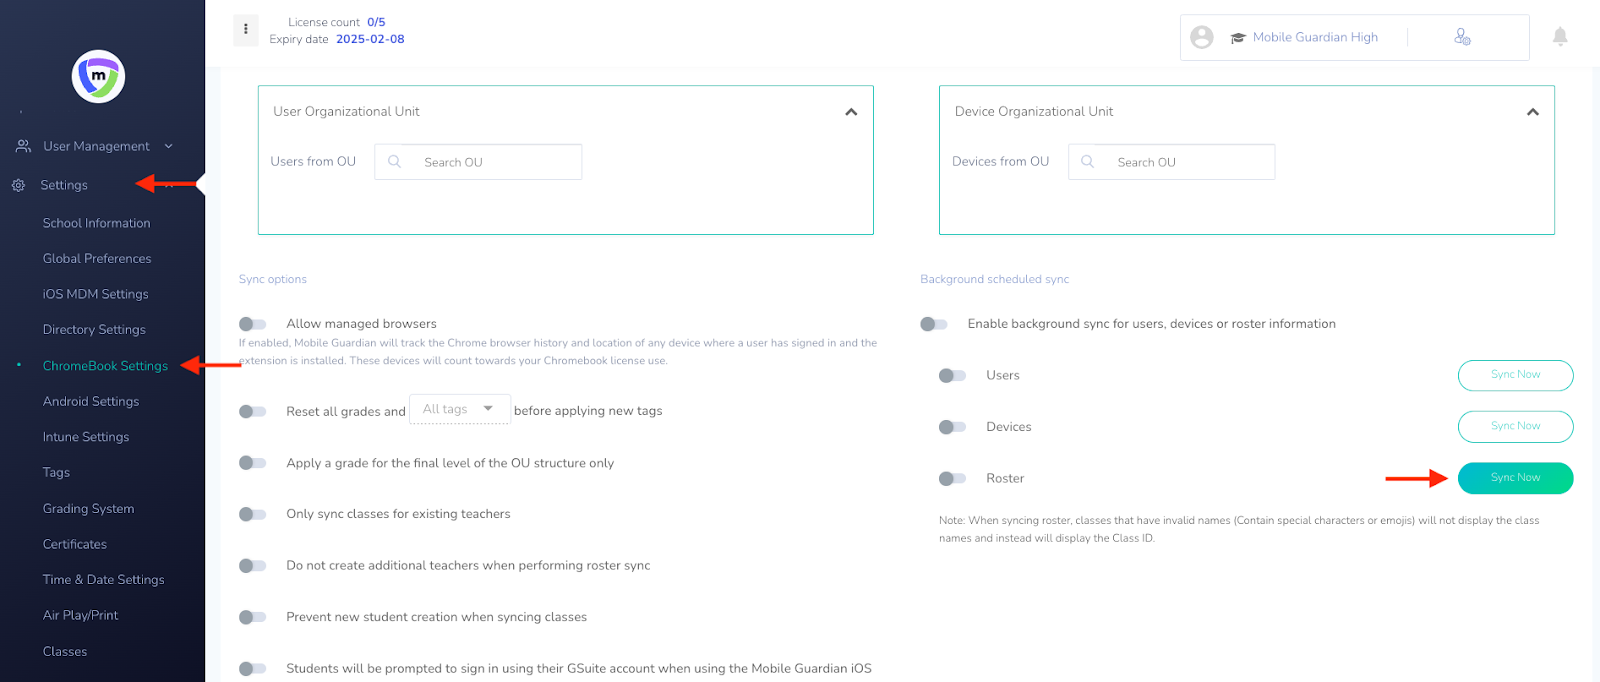Select ChromeBook Settings
1600x682 pixels.
pyautogui.click(x=105, y=366)
